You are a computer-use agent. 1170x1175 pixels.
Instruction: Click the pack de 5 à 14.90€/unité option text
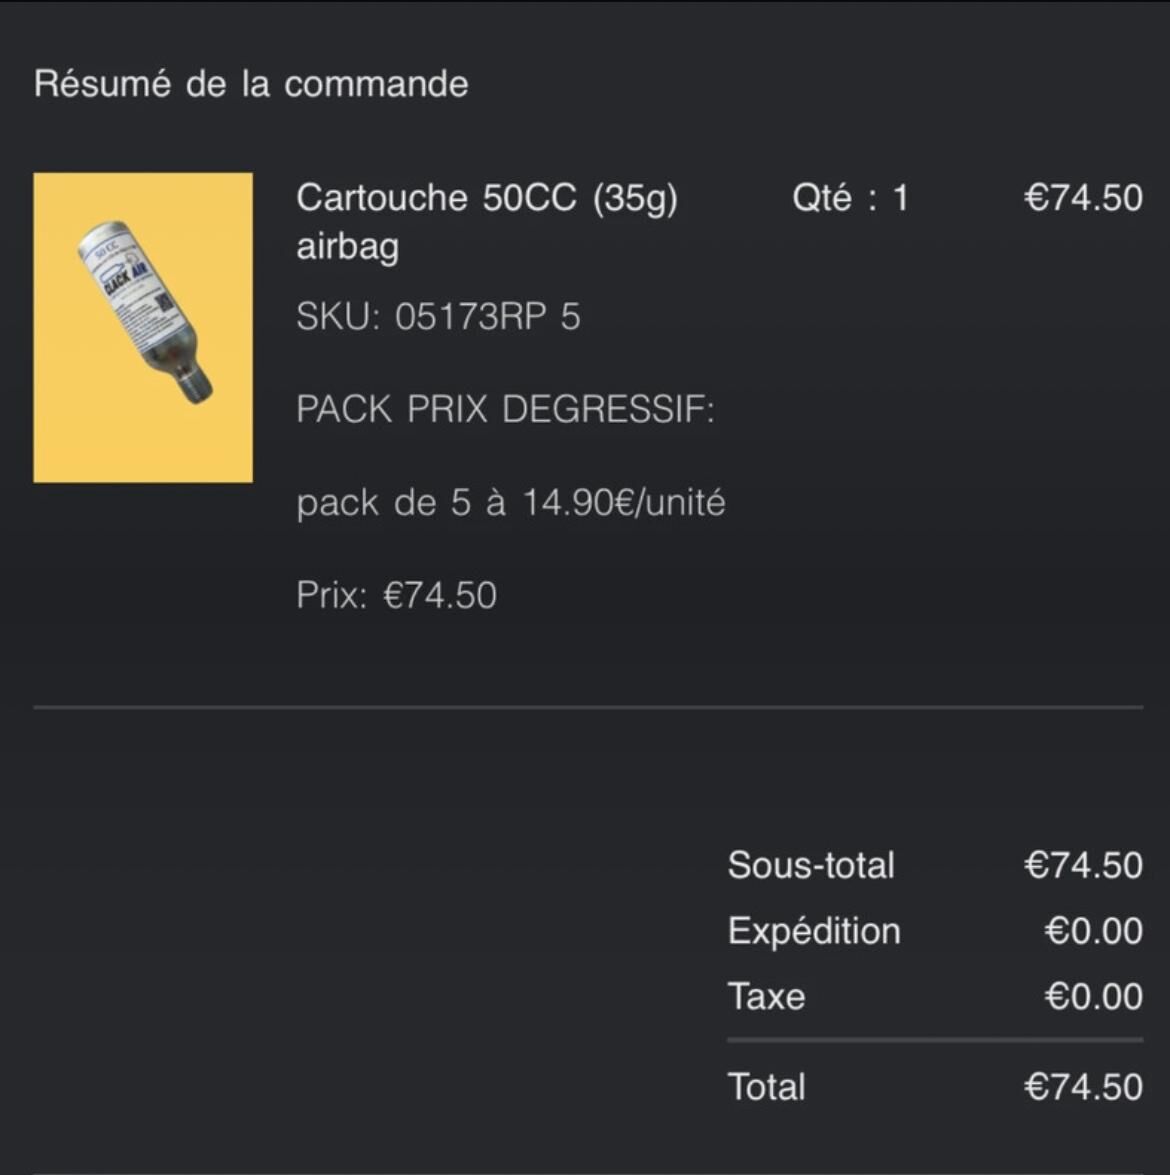(510, 502)
